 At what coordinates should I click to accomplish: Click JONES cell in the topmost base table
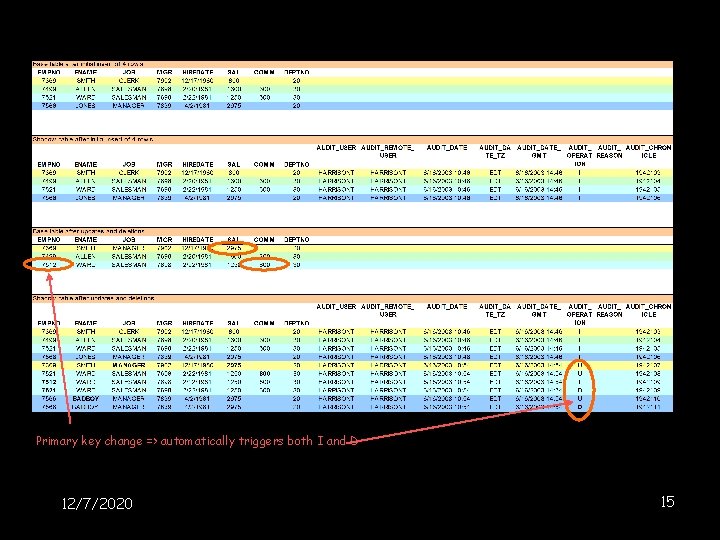click(x=85, y=106)
